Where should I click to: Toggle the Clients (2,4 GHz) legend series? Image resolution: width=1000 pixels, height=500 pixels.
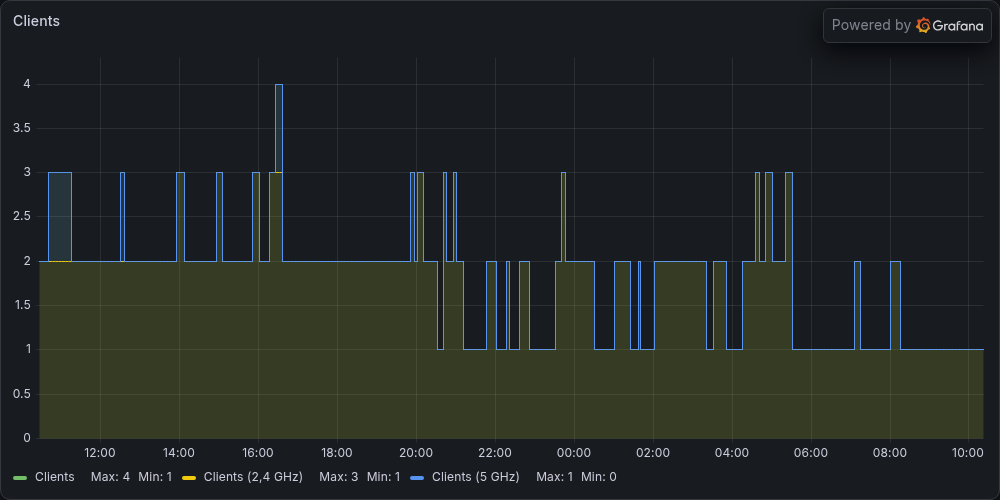point(253,477)
